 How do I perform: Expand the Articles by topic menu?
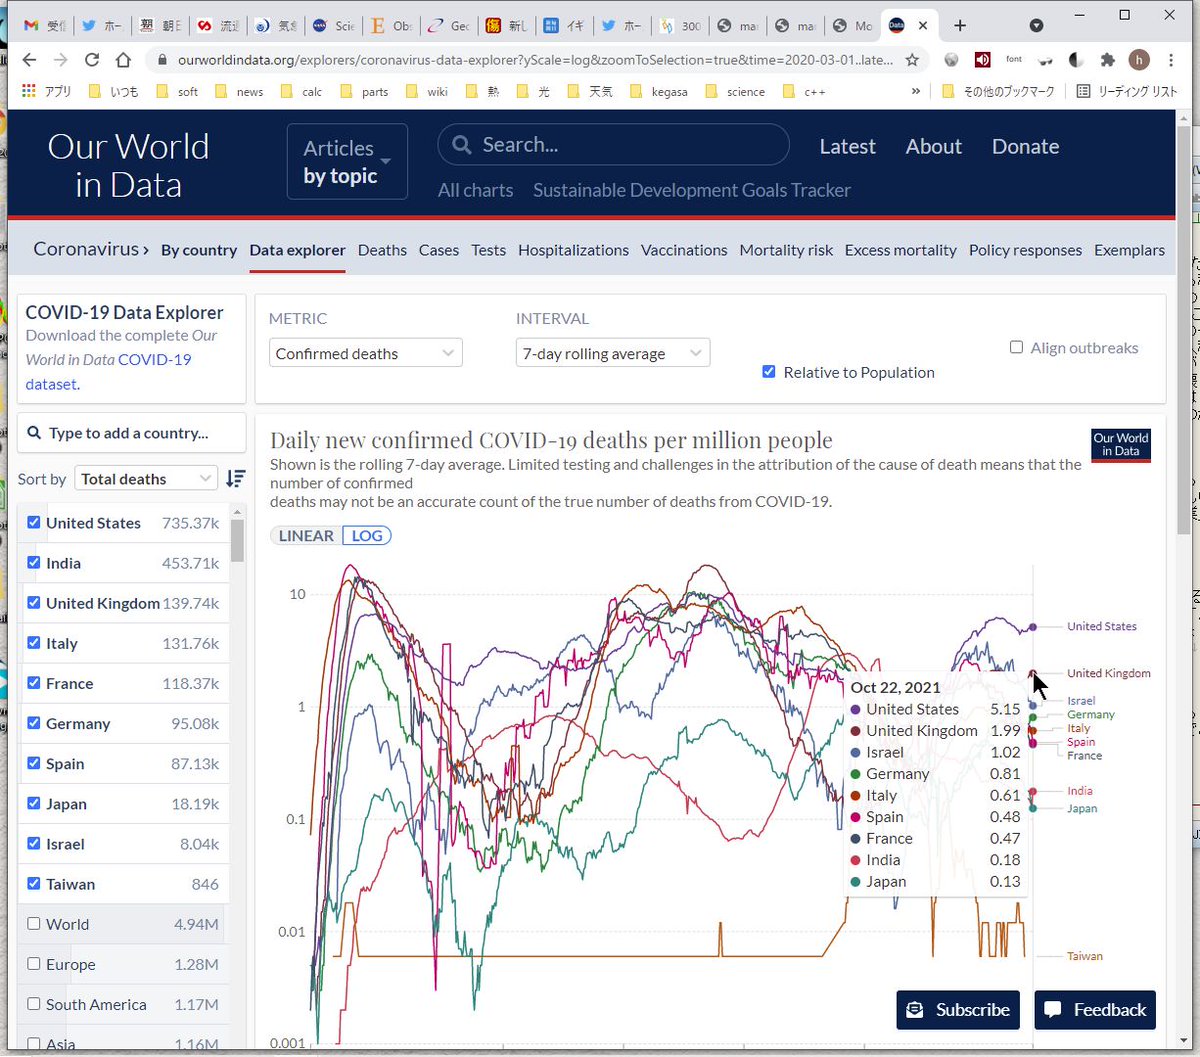pos(347,161)
